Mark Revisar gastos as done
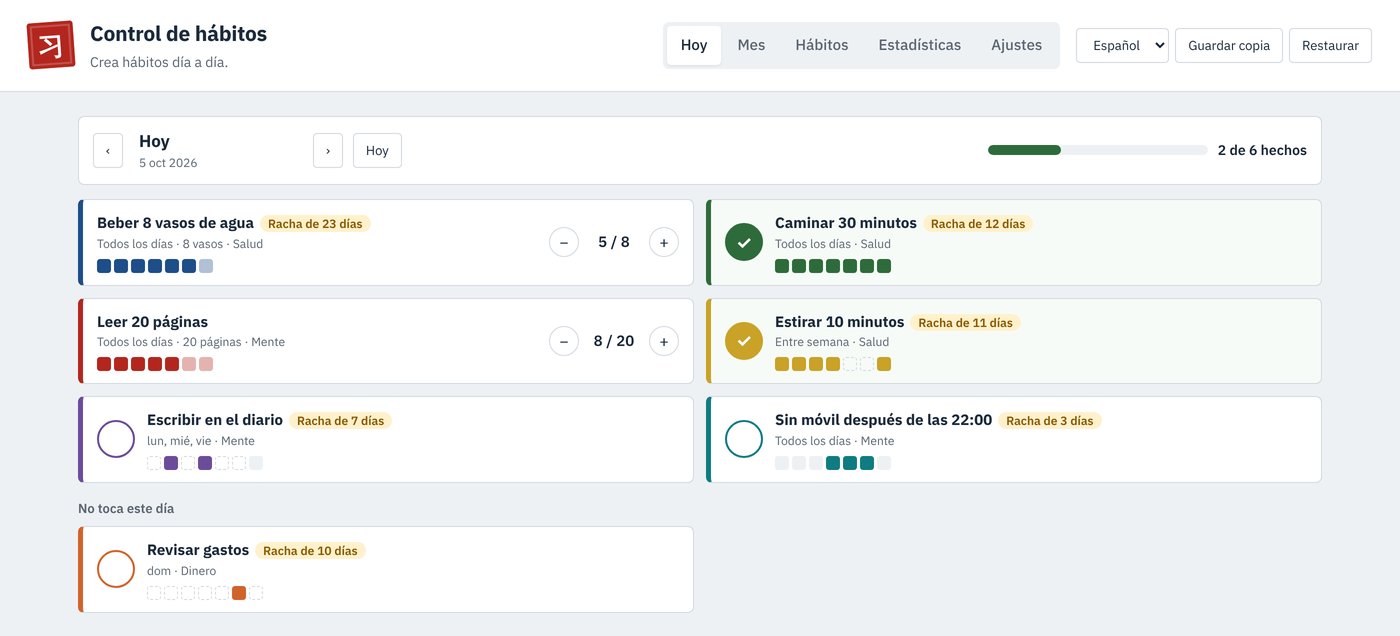 click(x=116, y=569)
